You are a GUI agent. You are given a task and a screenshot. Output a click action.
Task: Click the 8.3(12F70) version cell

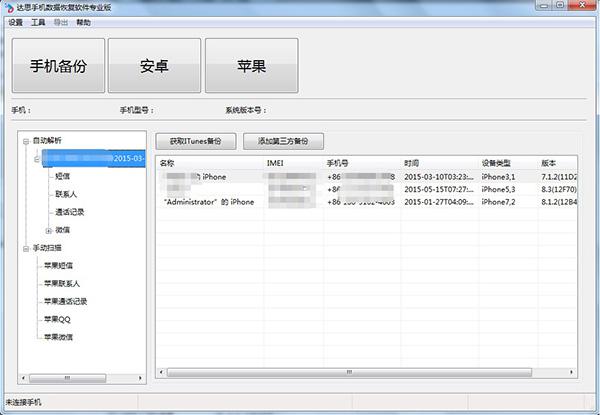point(559,189)
